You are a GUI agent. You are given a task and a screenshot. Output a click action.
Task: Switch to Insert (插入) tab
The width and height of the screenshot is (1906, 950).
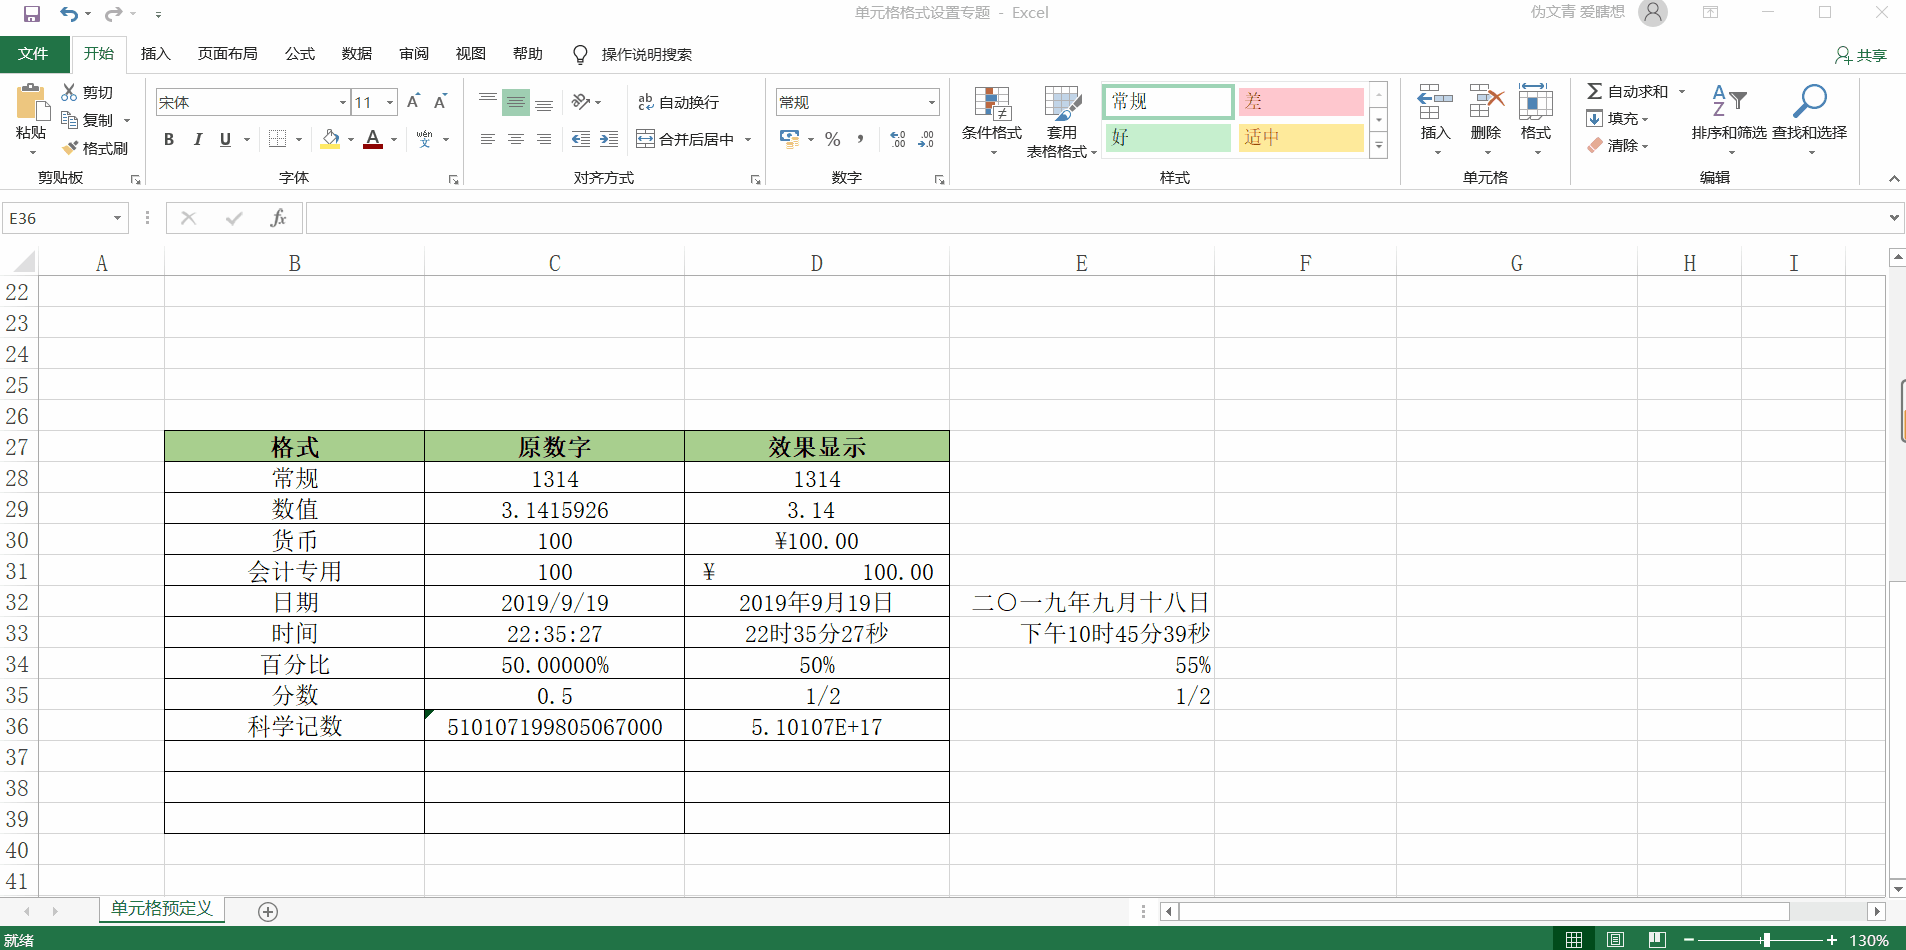(x=155, y=54)
